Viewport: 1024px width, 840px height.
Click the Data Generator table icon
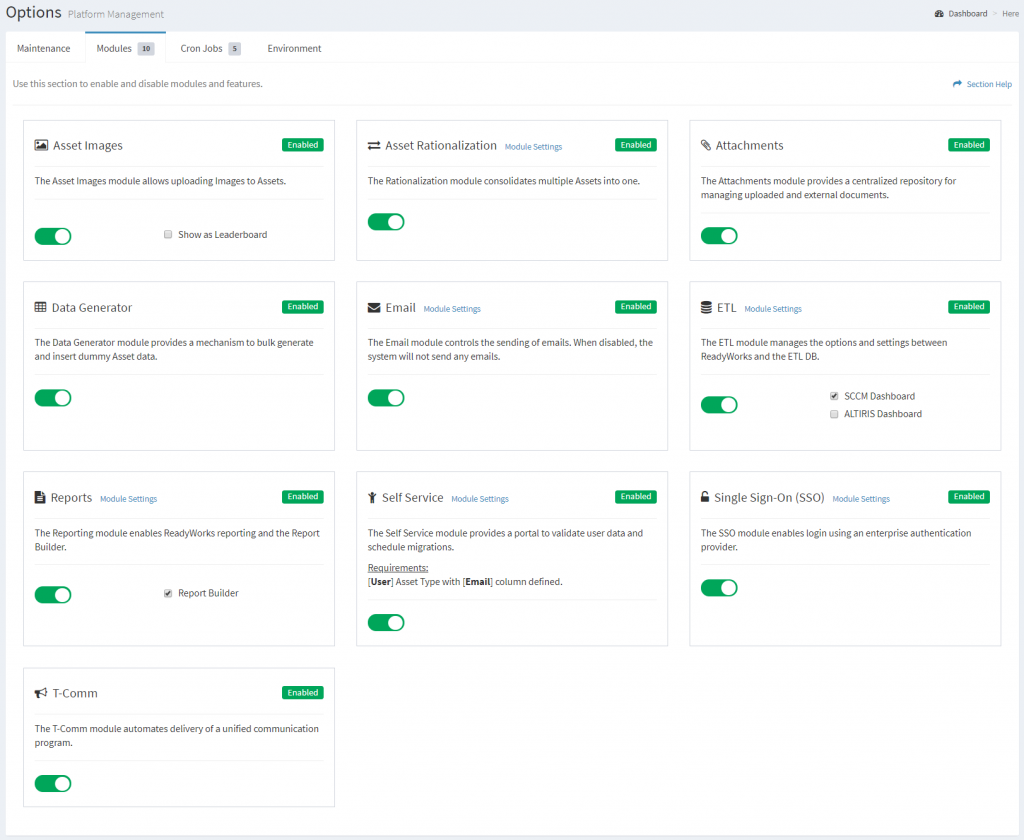click(39, 307)
